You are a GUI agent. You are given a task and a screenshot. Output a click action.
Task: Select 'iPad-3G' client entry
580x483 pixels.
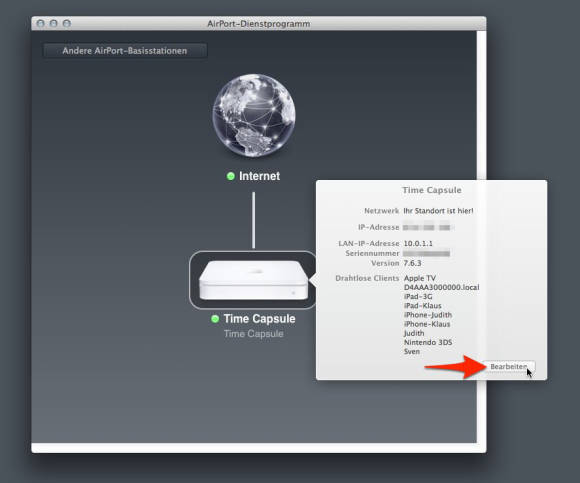pyautogui.click(x=418, y=297)
